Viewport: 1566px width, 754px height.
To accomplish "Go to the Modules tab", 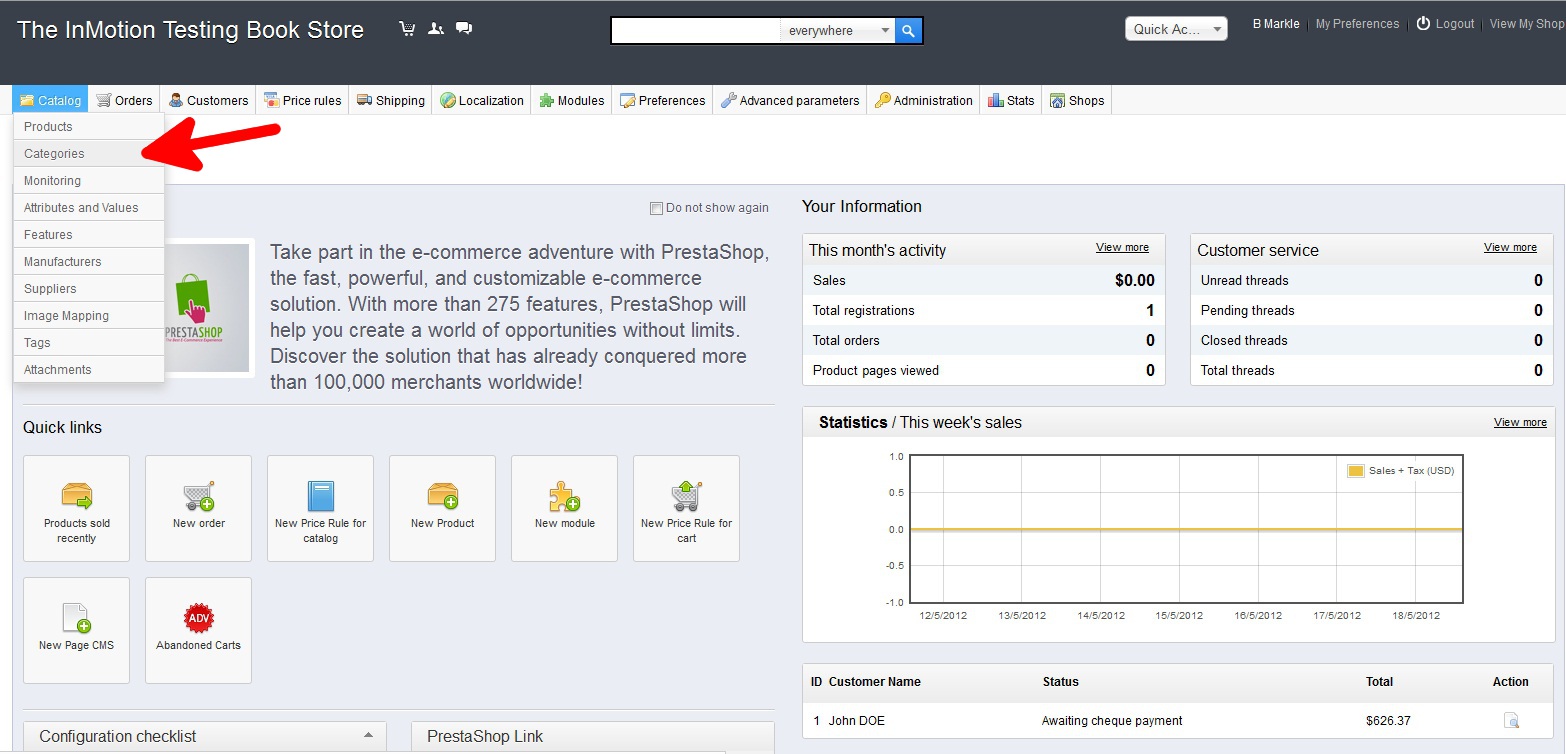I will click(x=571, y=100).
